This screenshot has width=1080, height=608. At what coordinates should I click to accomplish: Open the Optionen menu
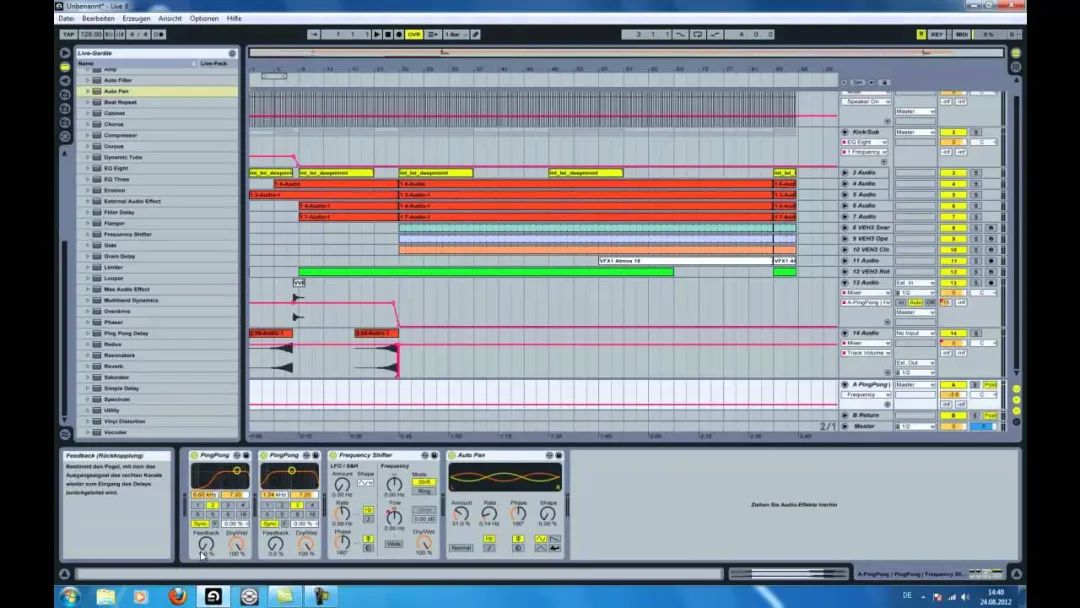[204, 19]
